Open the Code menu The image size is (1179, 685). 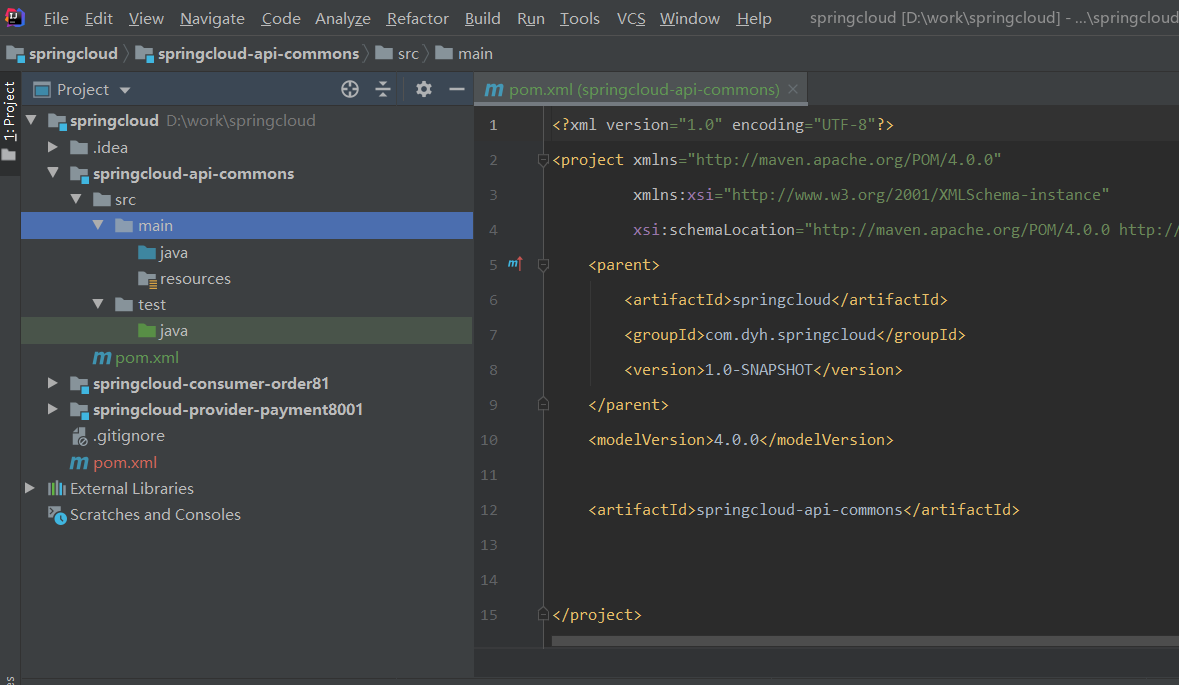click(281, 18)
